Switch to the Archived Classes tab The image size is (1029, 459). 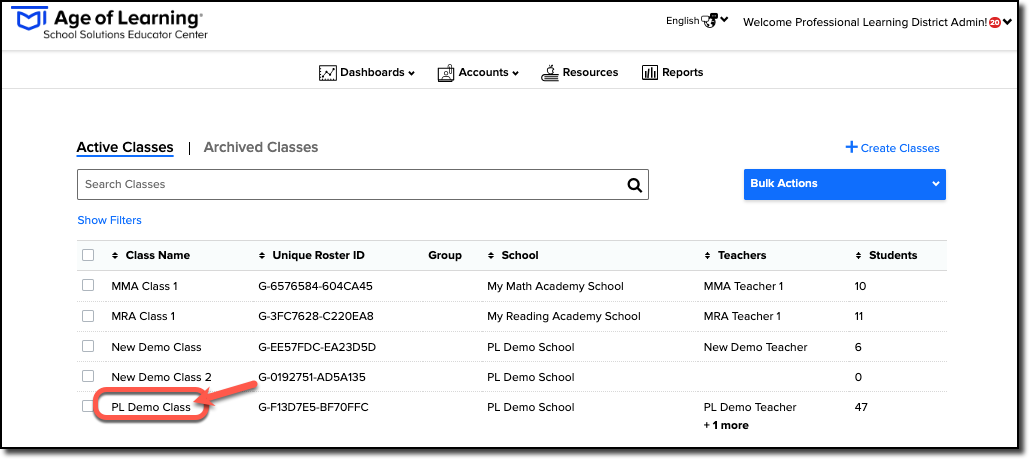[261, 147]
